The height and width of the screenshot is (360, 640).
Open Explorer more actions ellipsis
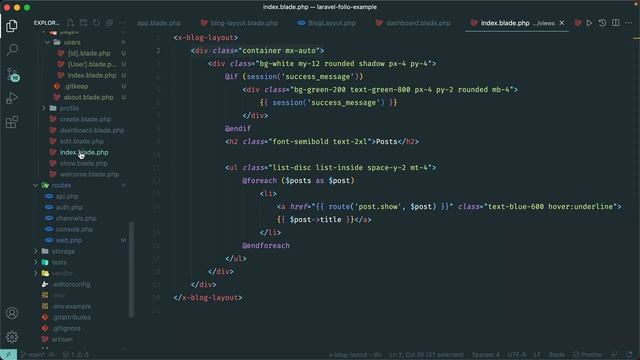click(x=122, y=23)
